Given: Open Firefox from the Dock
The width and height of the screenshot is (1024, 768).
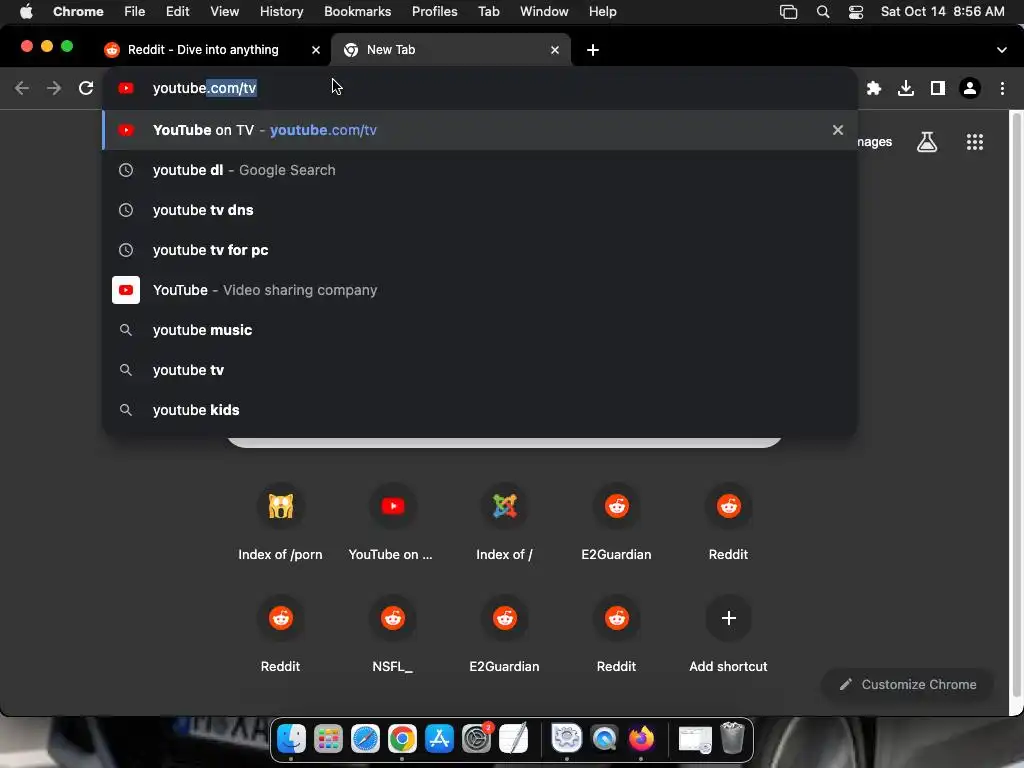Looking at the screenshot, I should tap(641, 739).
